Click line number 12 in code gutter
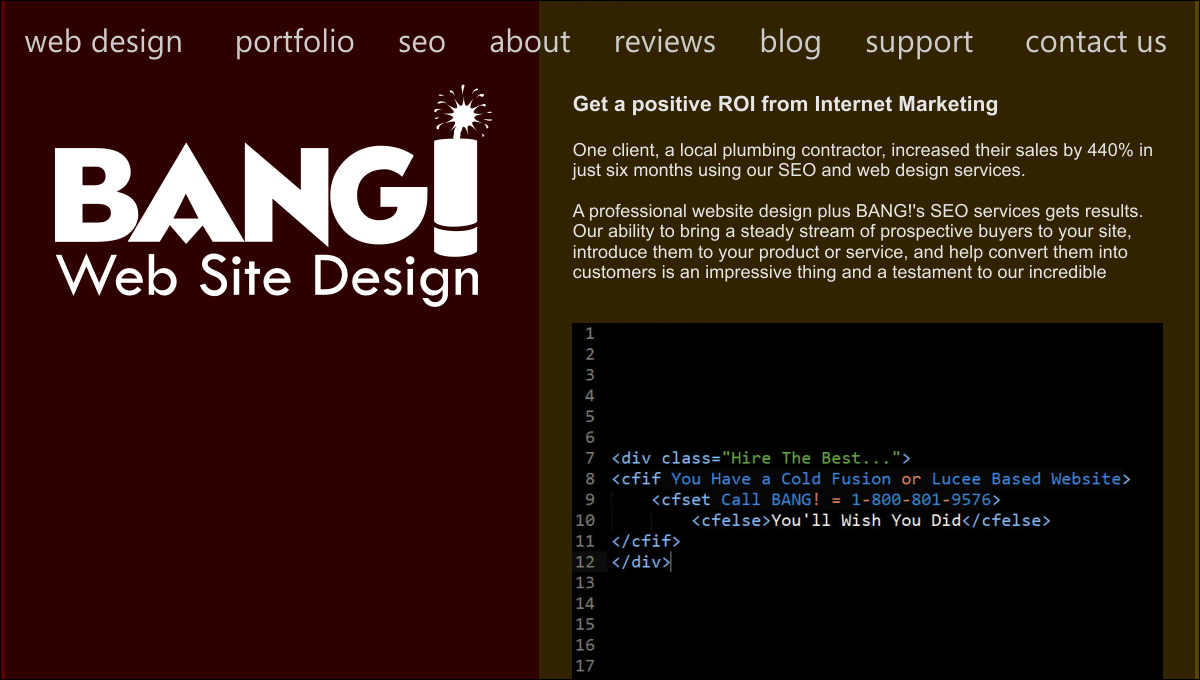The height and width of the screenshot is (680, 1200). click(585, 562)
